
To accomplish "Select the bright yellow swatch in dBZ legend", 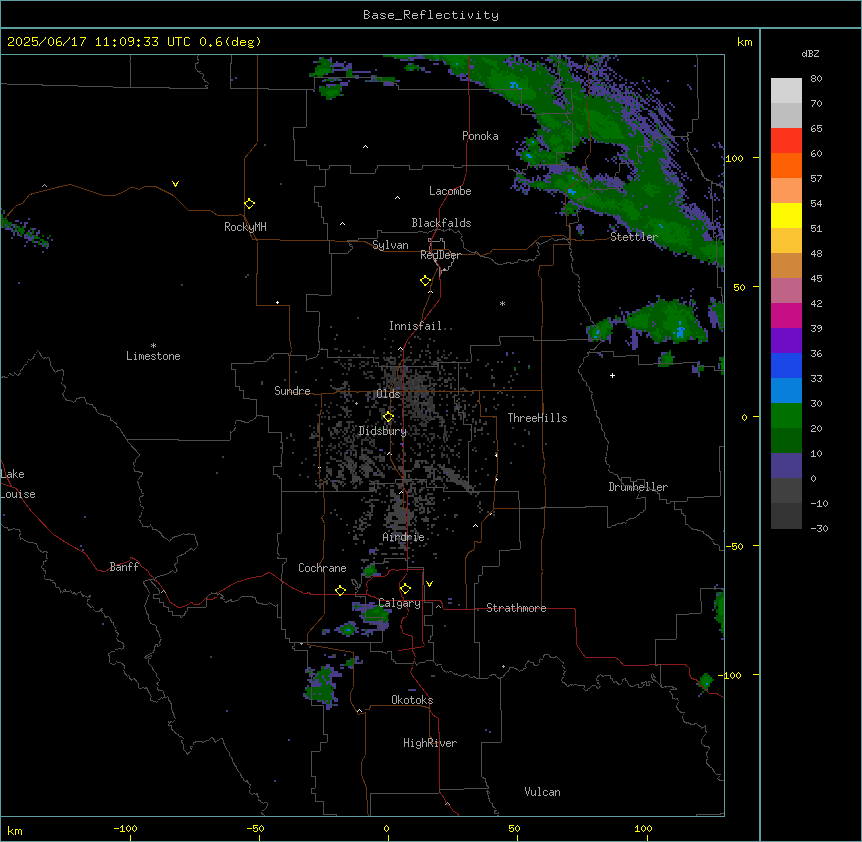I will point(786,215).
